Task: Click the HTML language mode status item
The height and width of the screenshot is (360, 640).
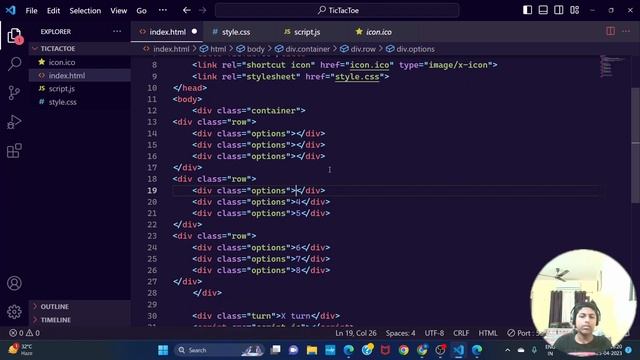Action: click(488, 333)
